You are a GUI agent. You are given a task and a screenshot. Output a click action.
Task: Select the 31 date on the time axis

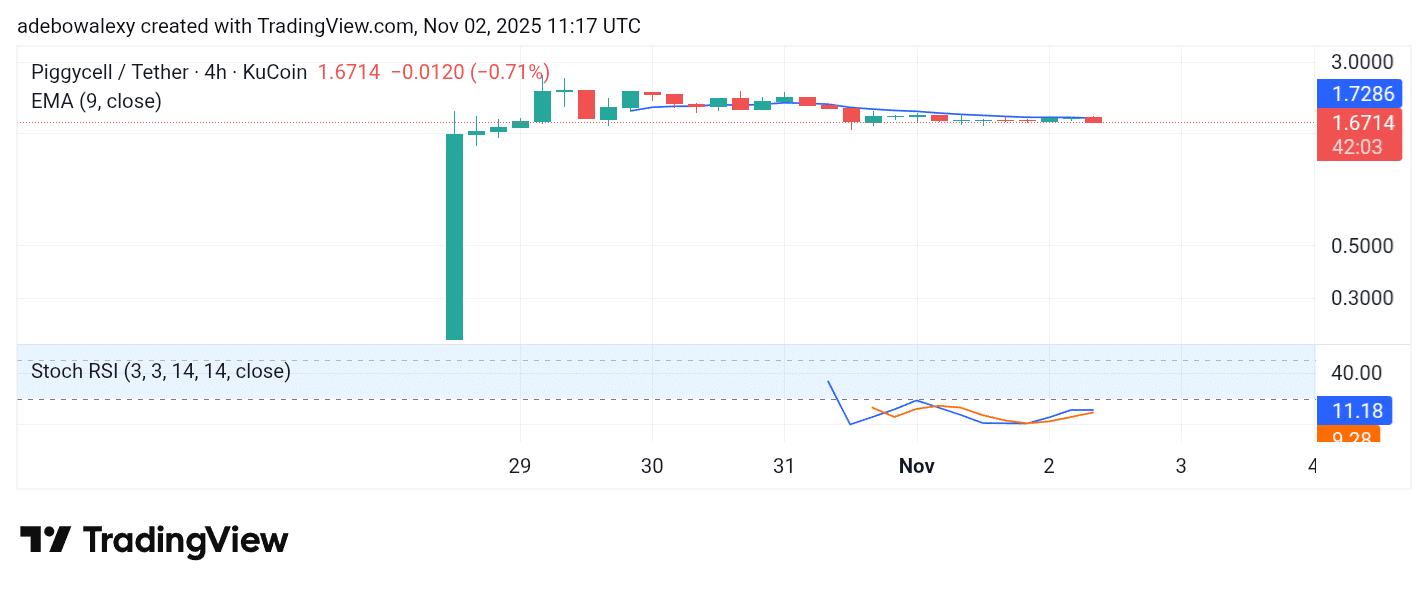(784, 466)
